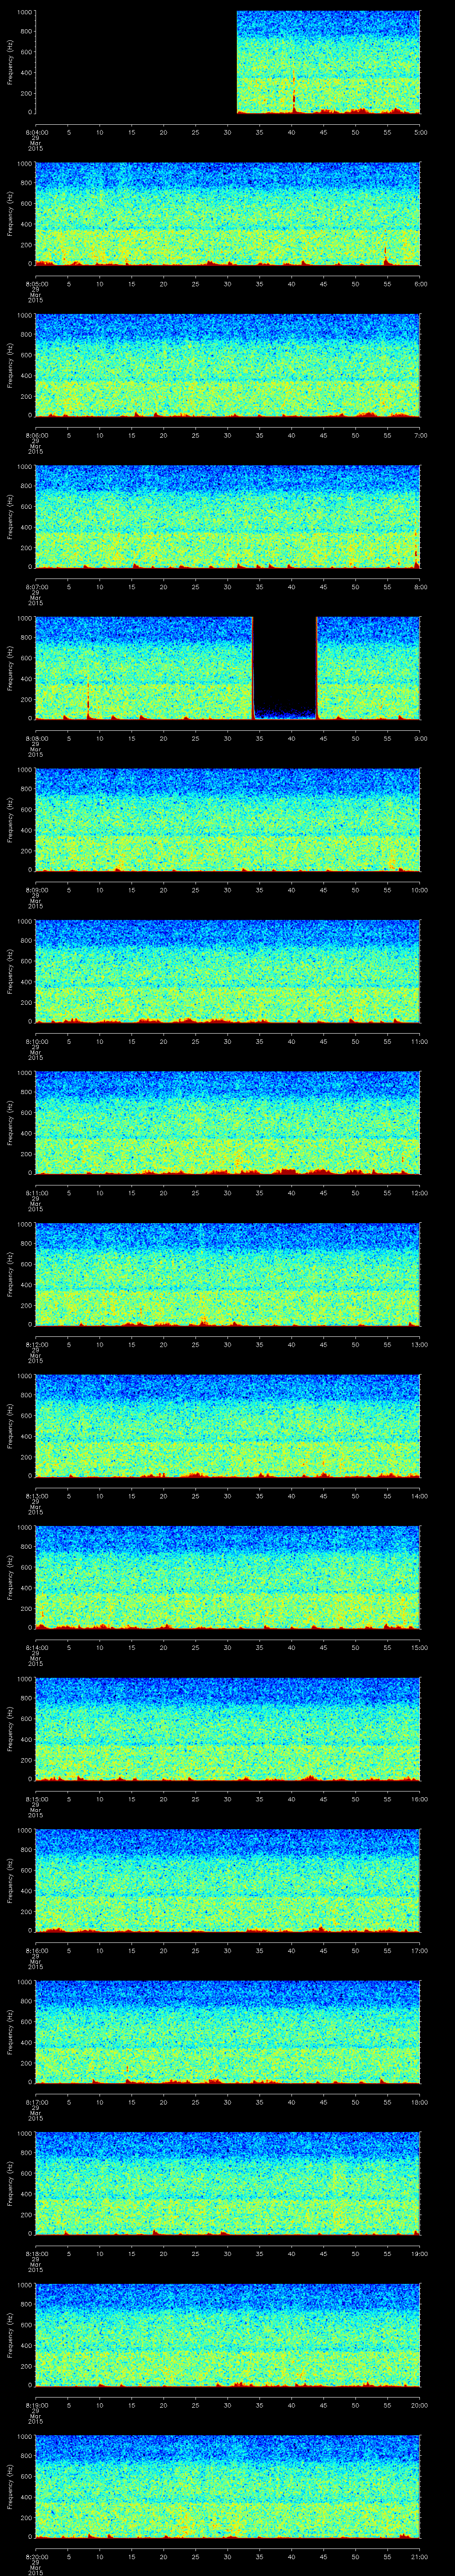
Task: Click the 8:13:00 start time label
Action: coord(35,1495)
